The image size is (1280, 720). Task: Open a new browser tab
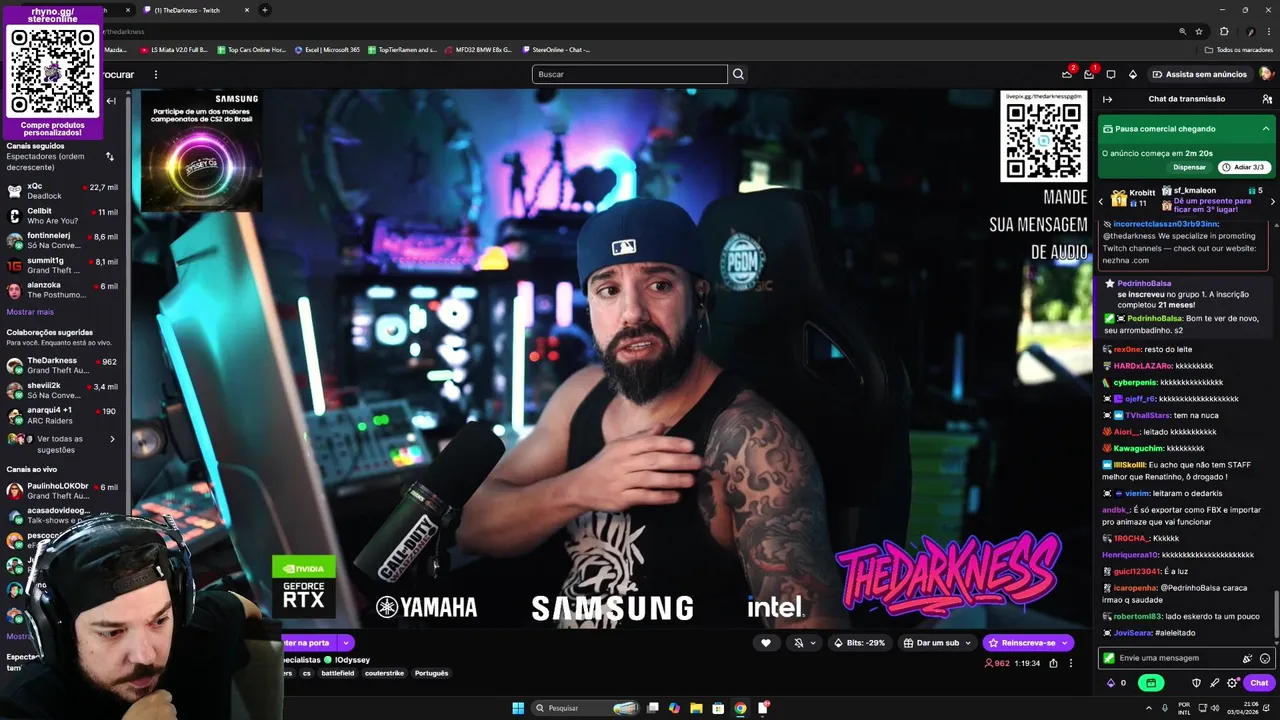pyautogui.click(x=264, y=10)
